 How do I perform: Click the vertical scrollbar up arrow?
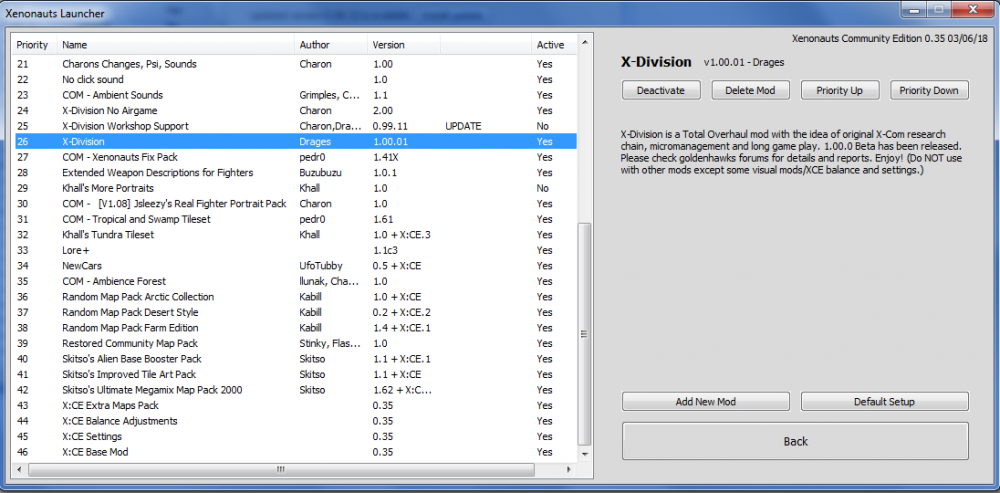[584, 43]
